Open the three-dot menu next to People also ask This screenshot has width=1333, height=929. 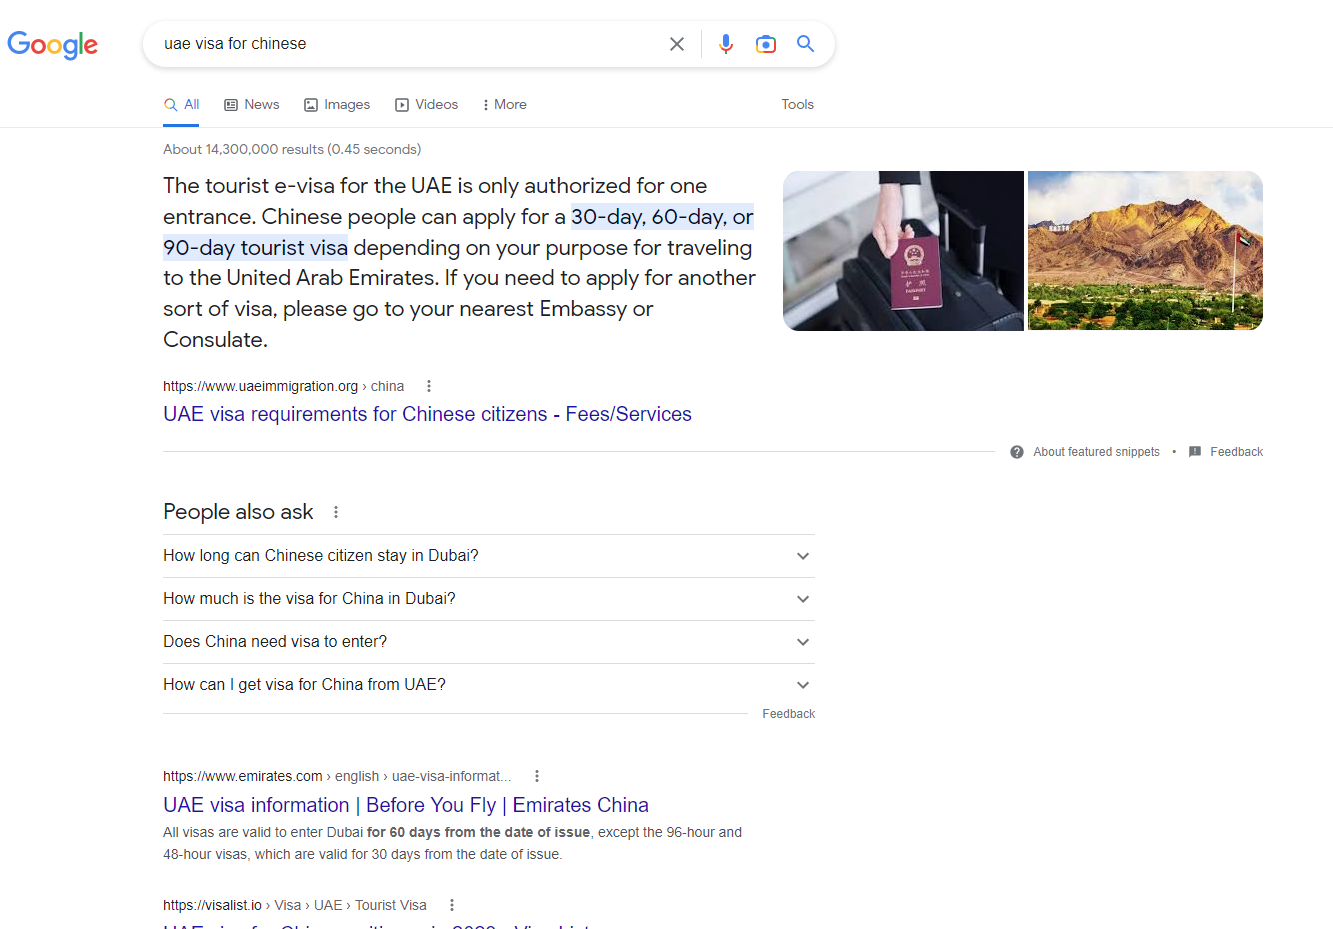(x=335, y=511)
